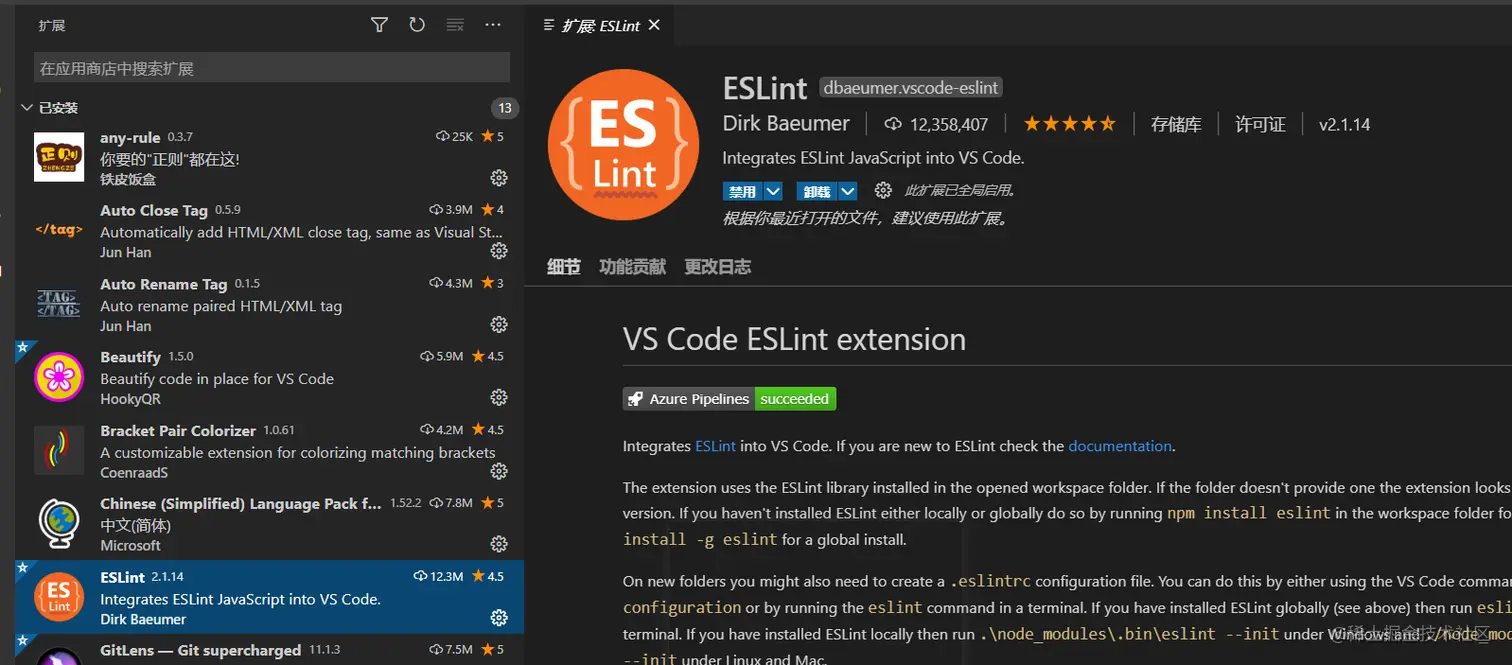Open the ESLint link in readme

pyautogui.click(x=715, y=446)
